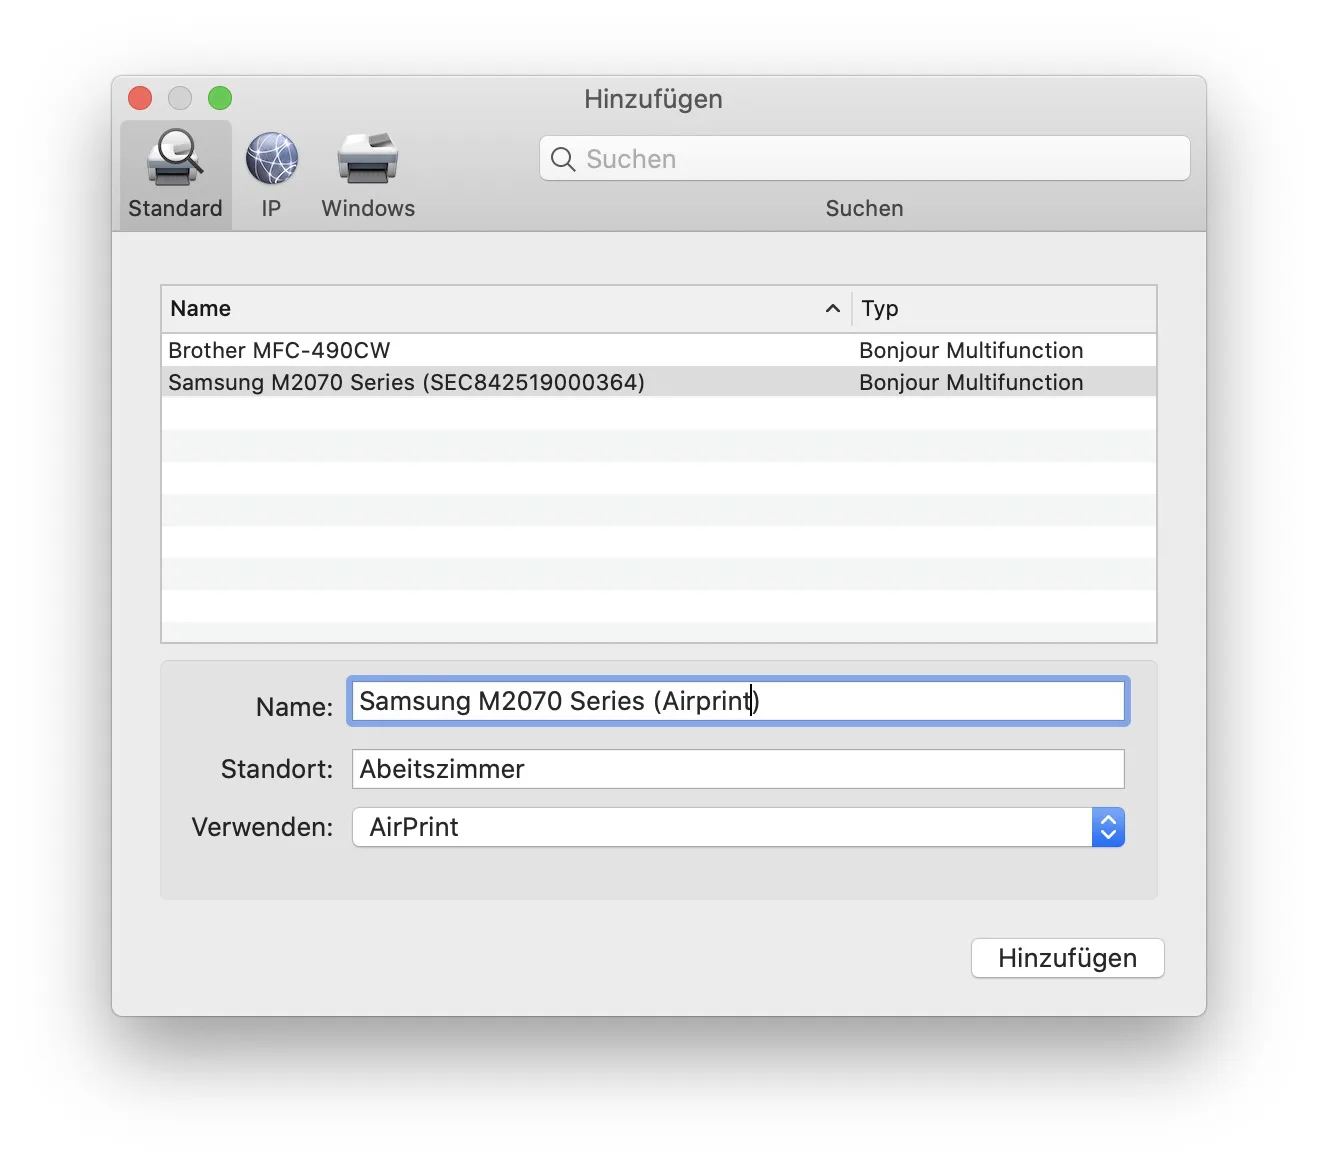Edit the printer Name text field

[x=738, y=701]
